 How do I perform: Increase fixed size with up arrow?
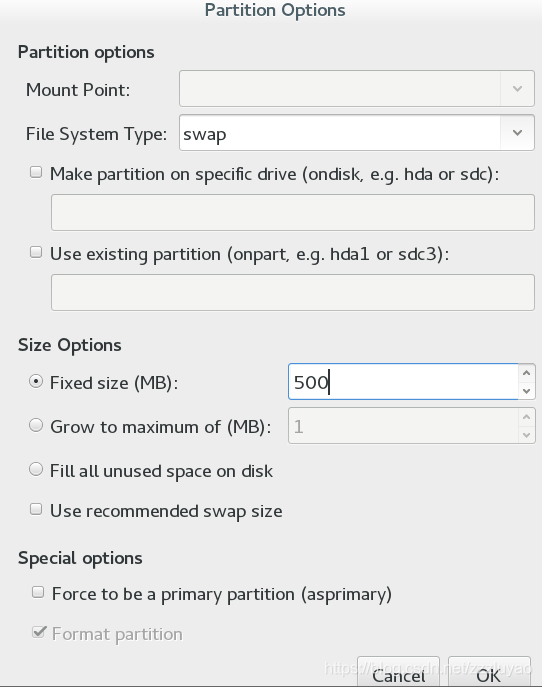point(526,373)
